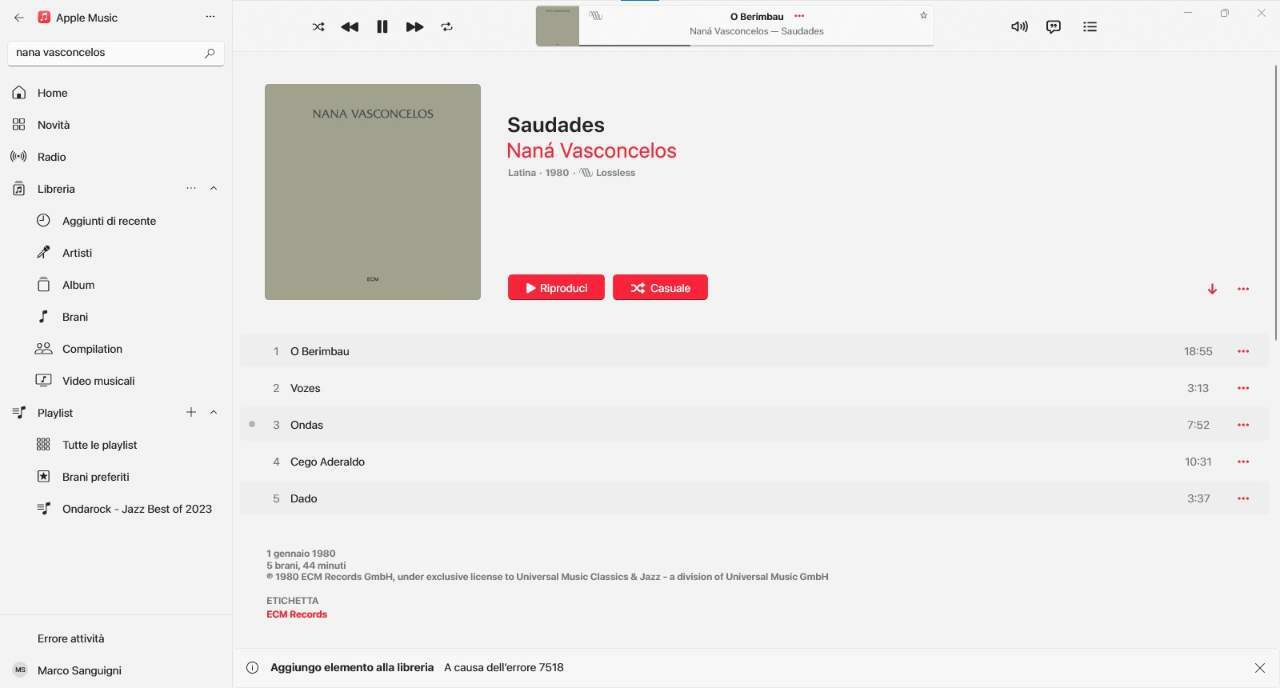Open the Up Next queue list
The image size is (1280, 688).
coord(1090,27)
